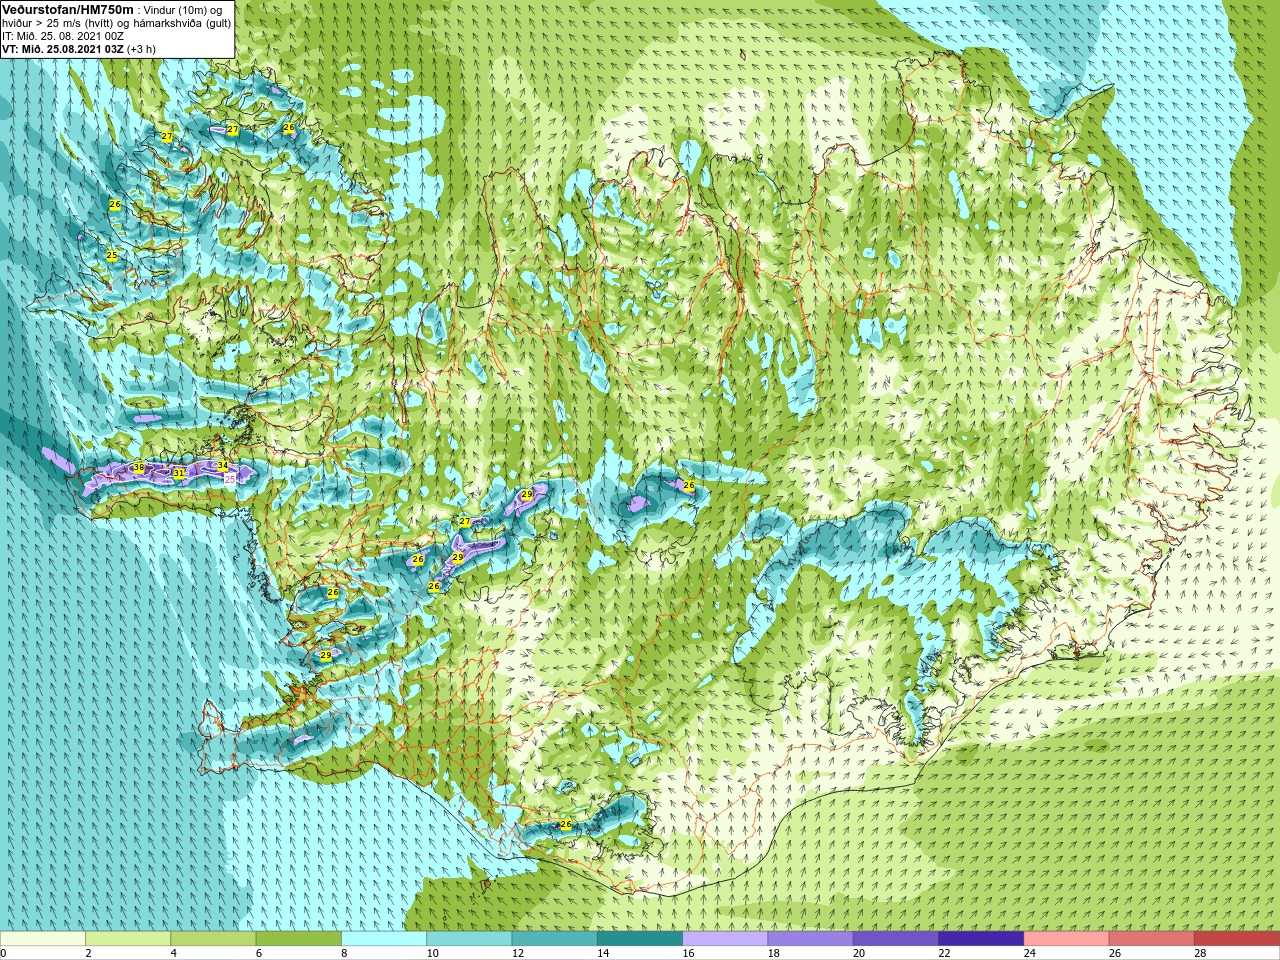
Task: Click the 6–8 m/s legend color swatch
Action: 299,939
